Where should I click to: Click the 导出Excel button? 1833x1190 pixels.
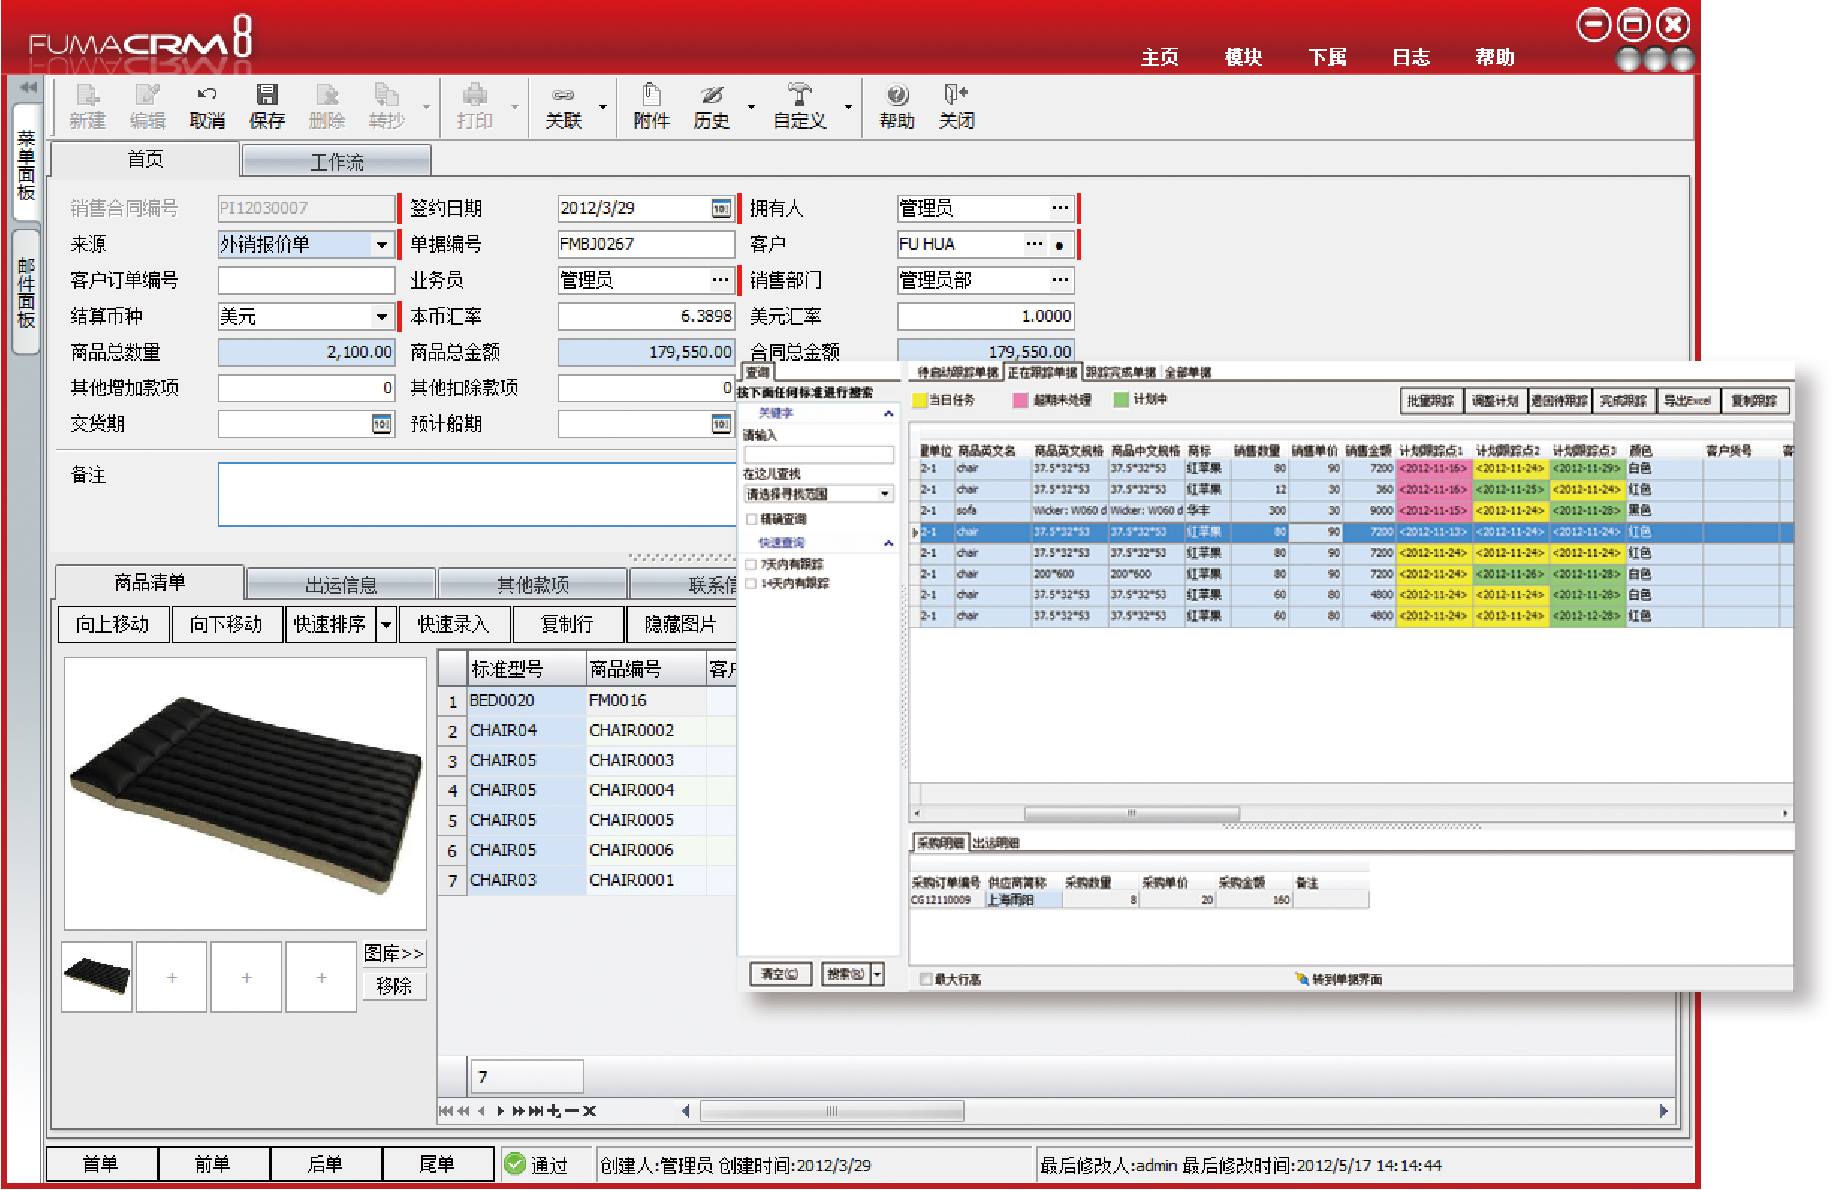click(1687, 401)
